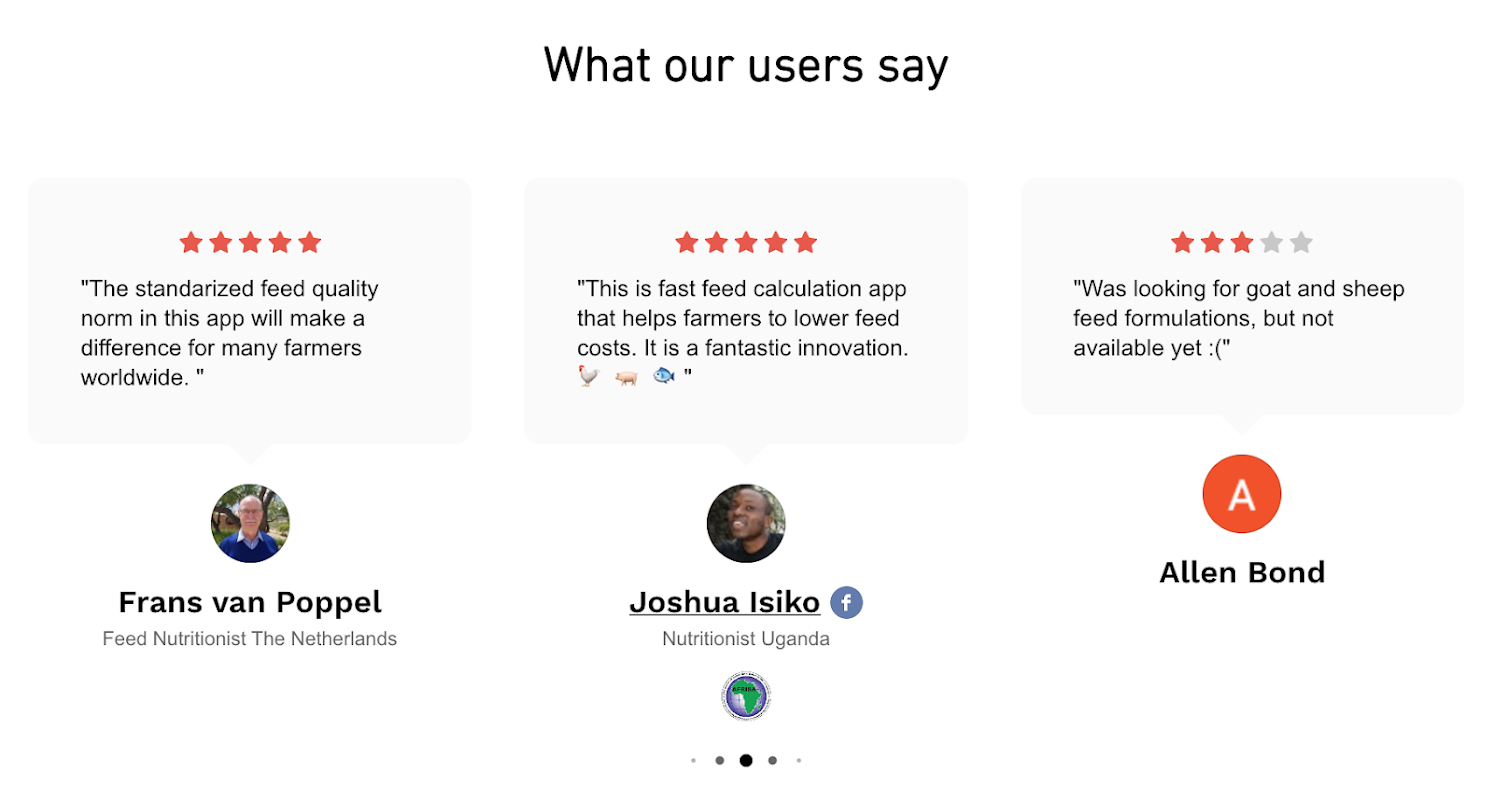Click Frans van Poppel's profile photo
The height and width of the screenshot is (800, 1494).
pyautogui.click(x=250, y=523)
